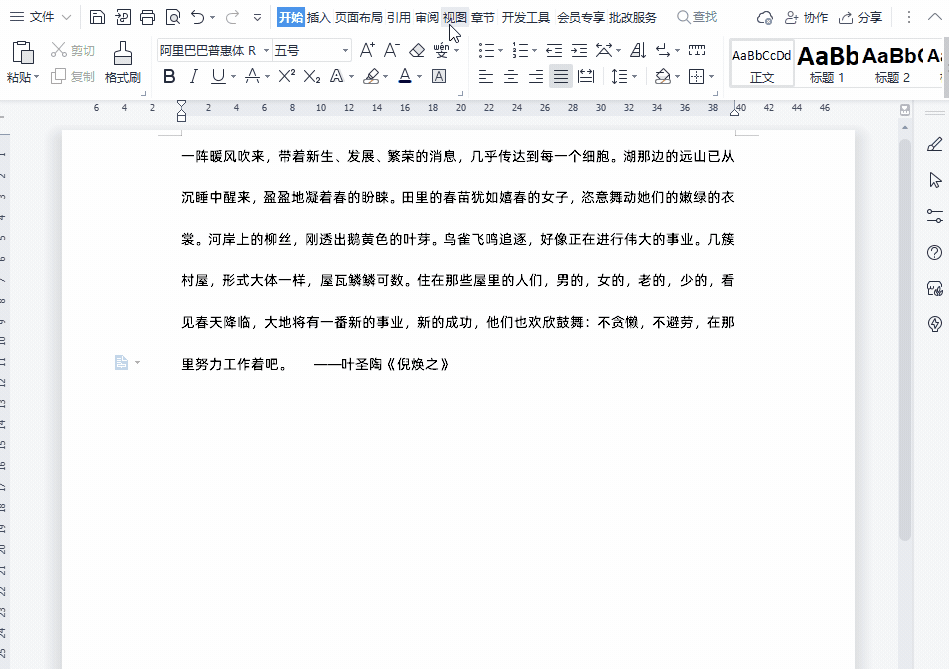Click the Print icon
The width and height of the screenshot is (949, 669).
[147, 18]
